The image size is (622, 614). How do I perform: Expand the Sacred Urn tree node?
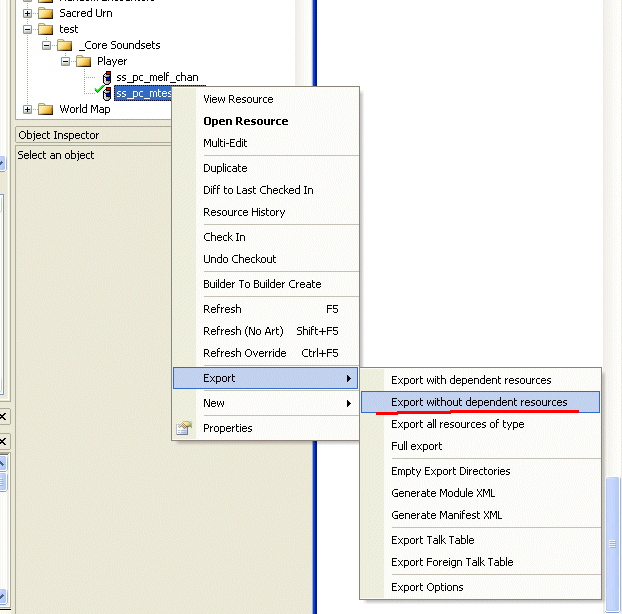pos(27,14)
